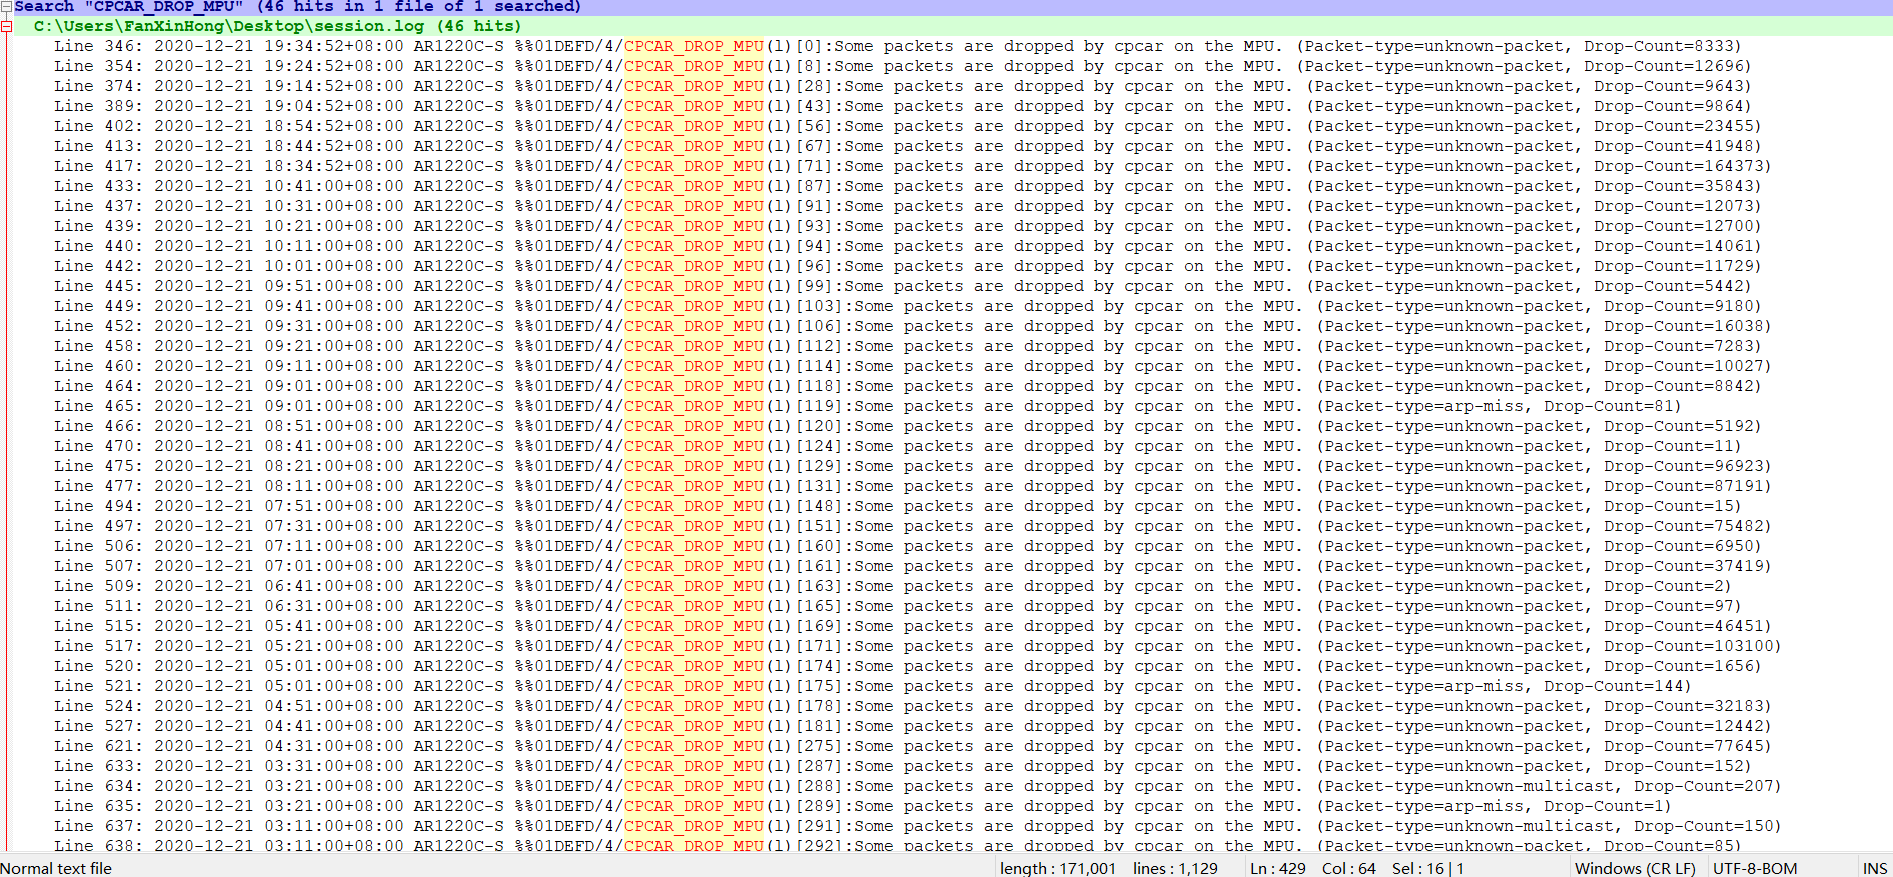
Task: Open result Line 497 with Drop-Count=75482
Action: (x=913, y=526)
